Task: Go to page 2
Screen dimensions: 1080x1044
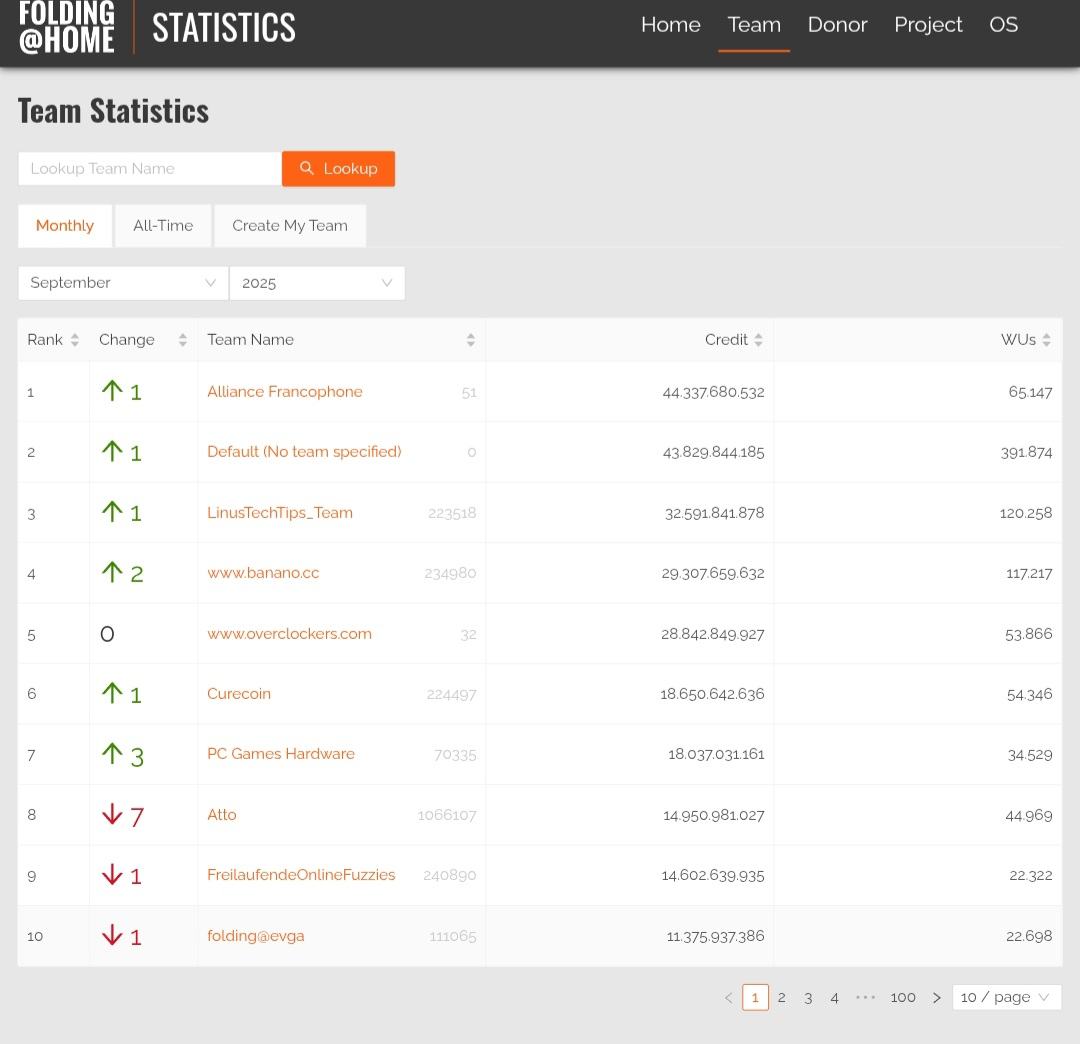Action: coord(782,997)
